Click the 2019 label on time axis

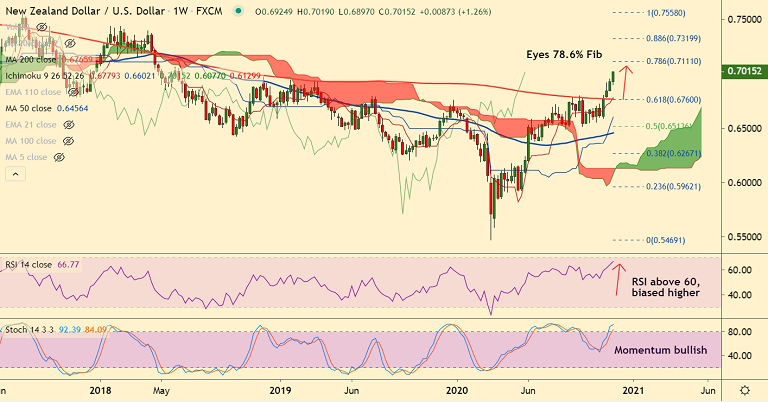click(x=281, y=390)
